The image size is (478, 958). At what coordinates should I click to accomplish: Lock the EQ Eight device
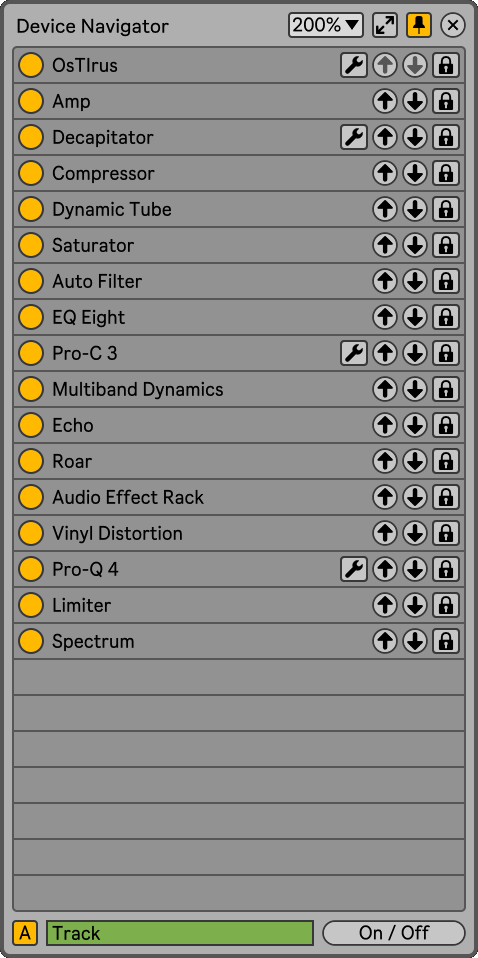tap(446, 317)
